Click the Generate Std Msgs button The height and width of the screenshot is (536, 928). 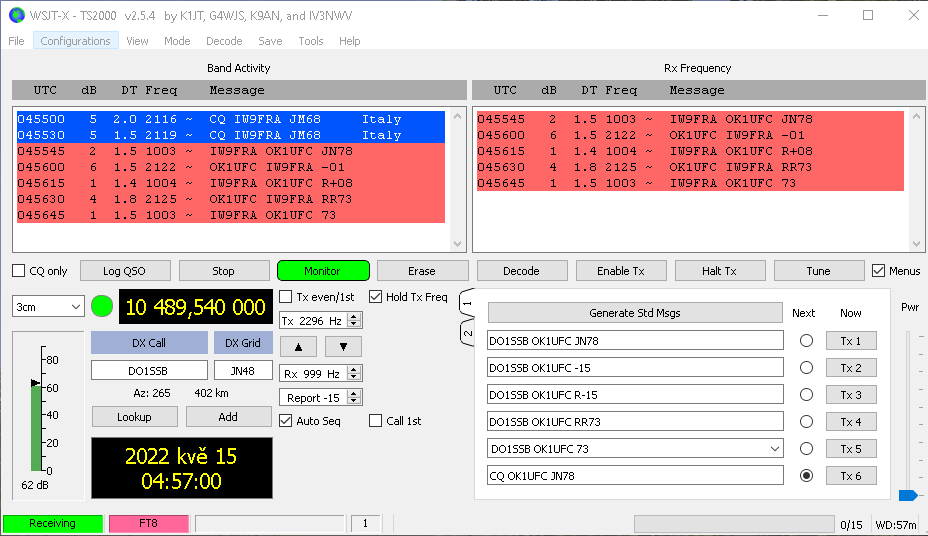click(x=634, y=313)
